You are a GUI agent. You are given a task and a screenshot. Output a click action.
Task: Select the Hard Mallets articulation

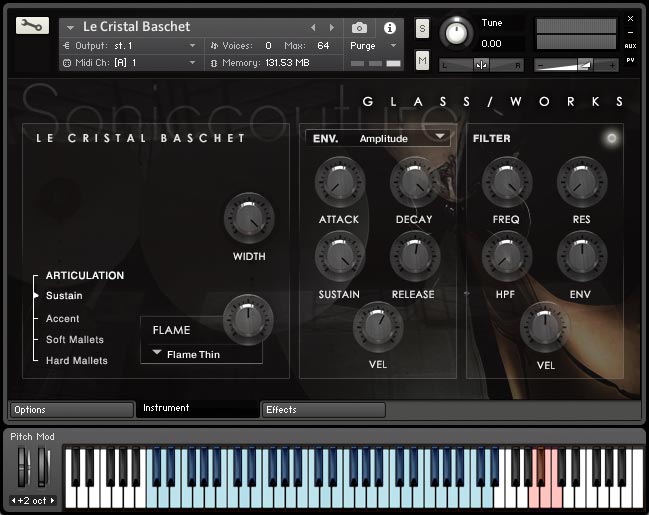[77, 361]
